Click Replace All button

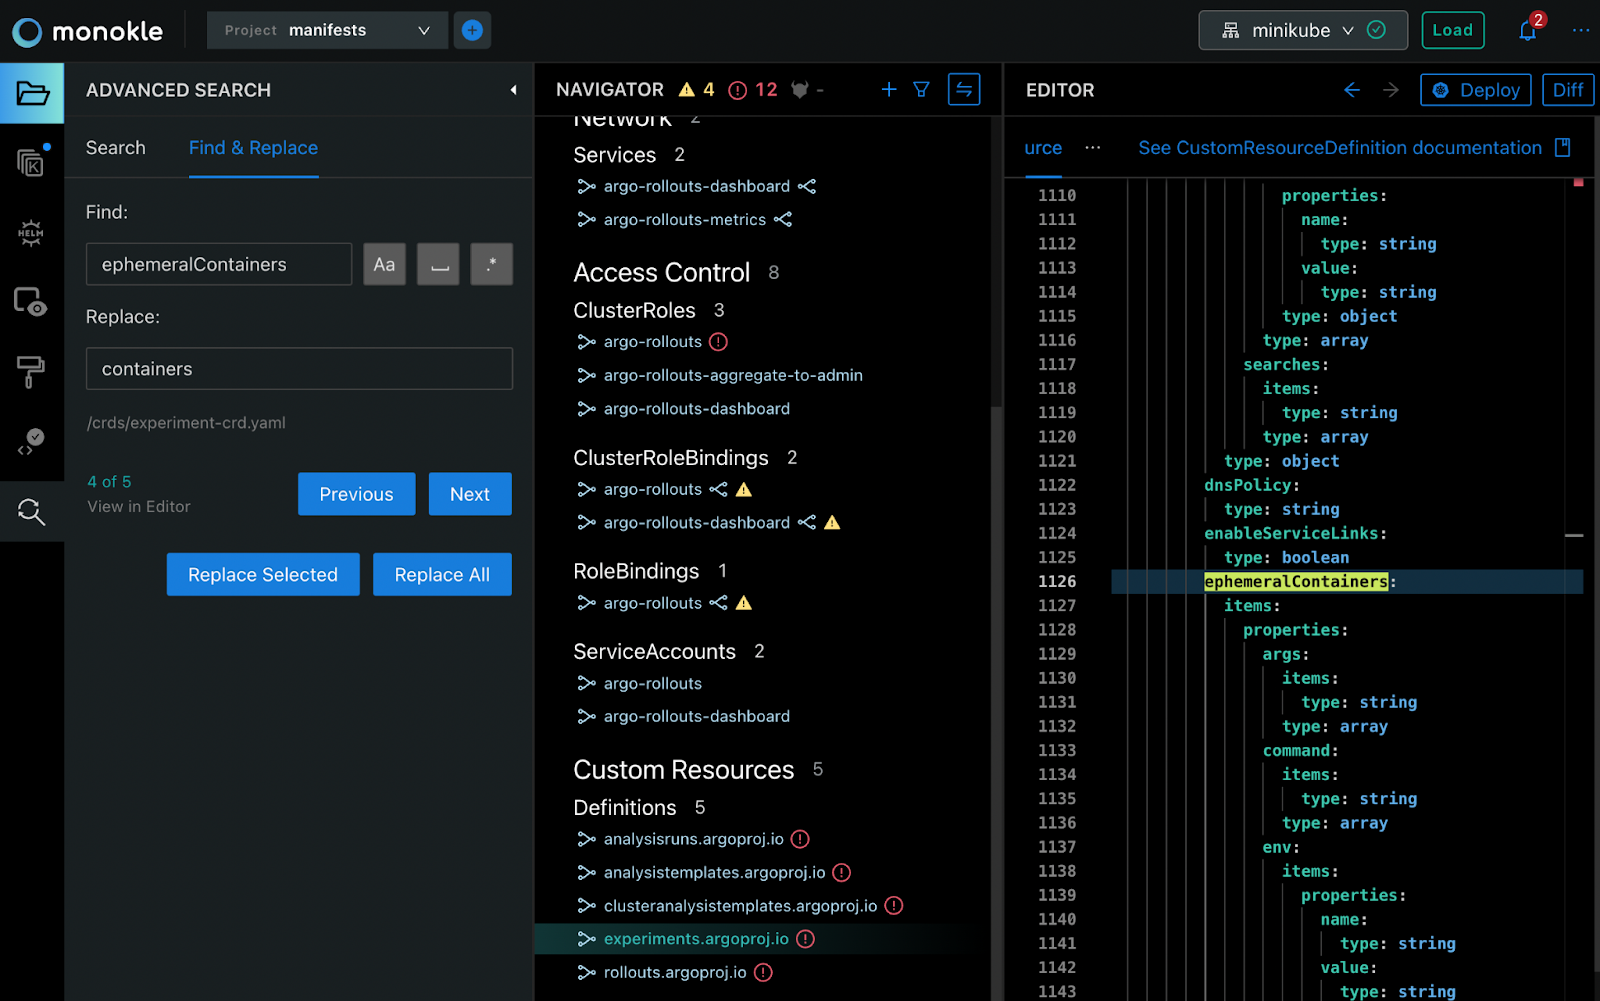[x=442, y=575]
